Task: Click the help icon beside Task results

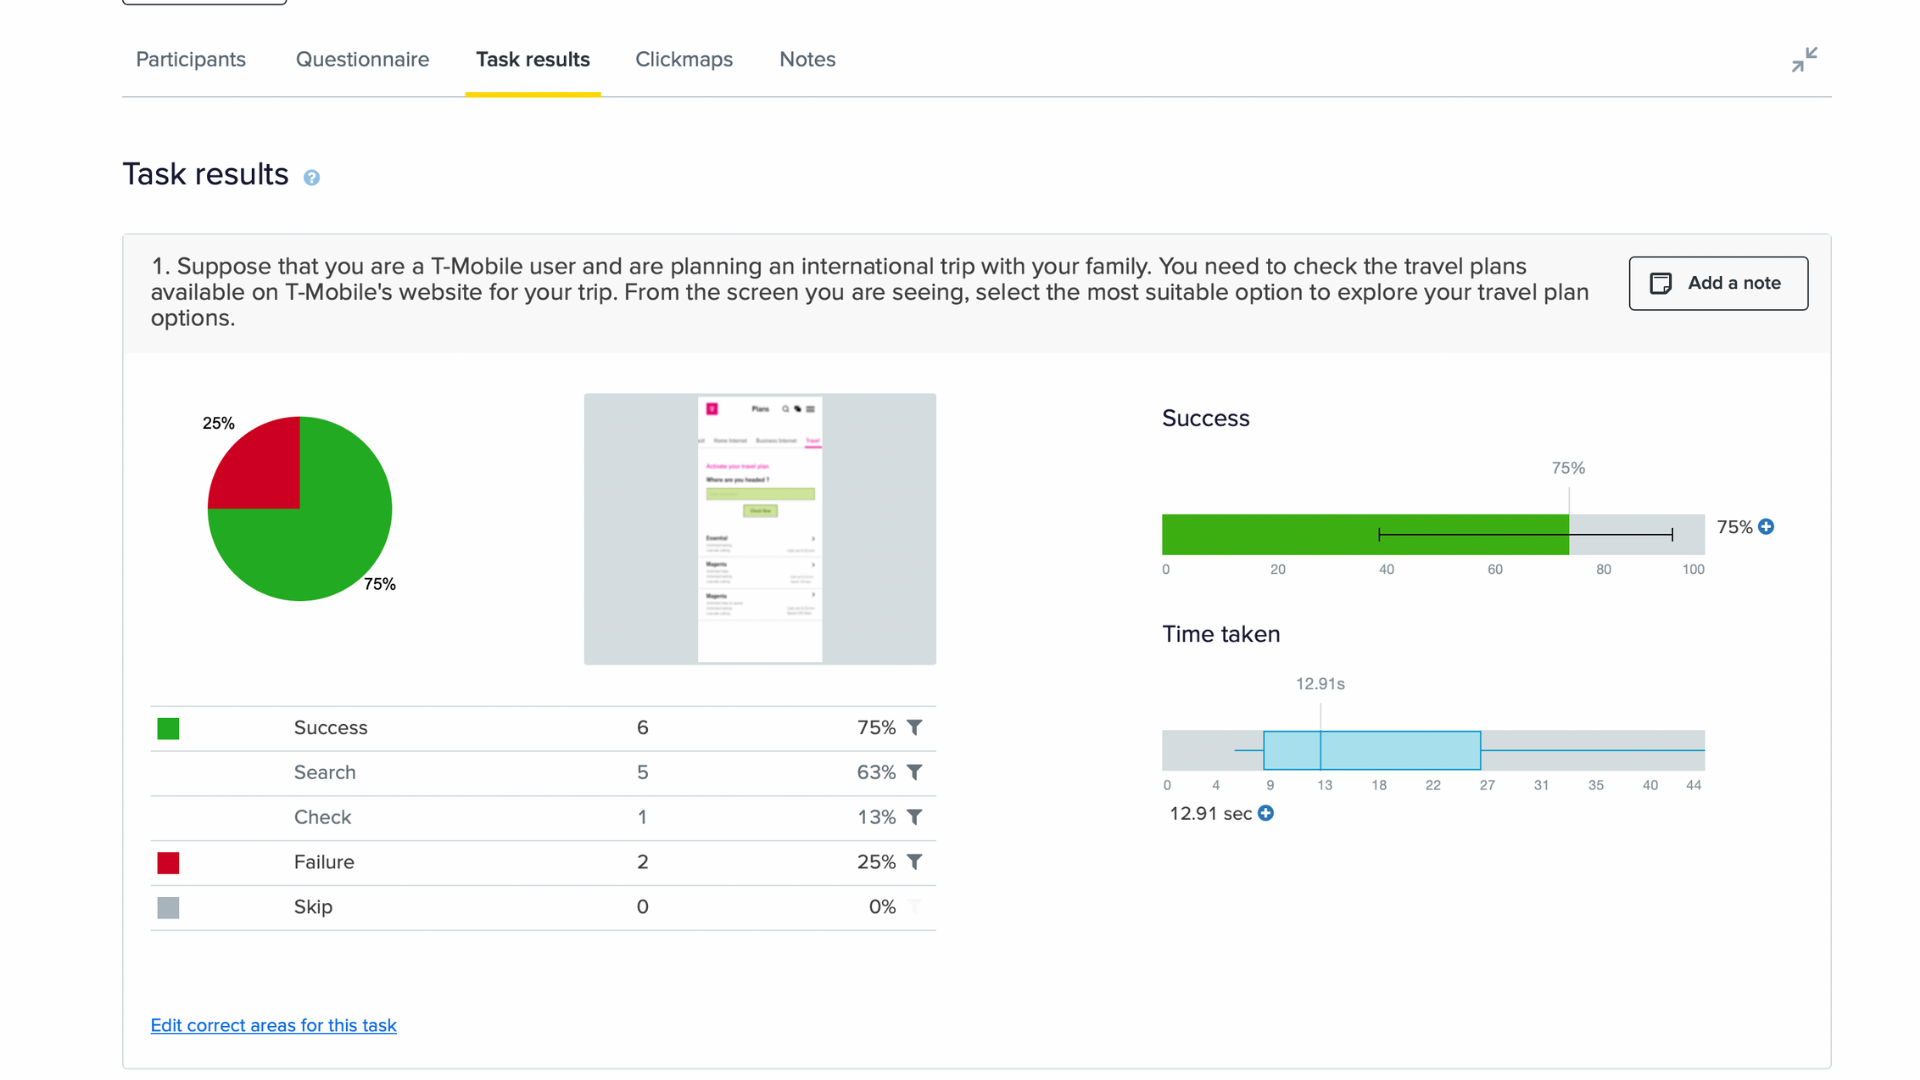Action: (x=312, y=178)
